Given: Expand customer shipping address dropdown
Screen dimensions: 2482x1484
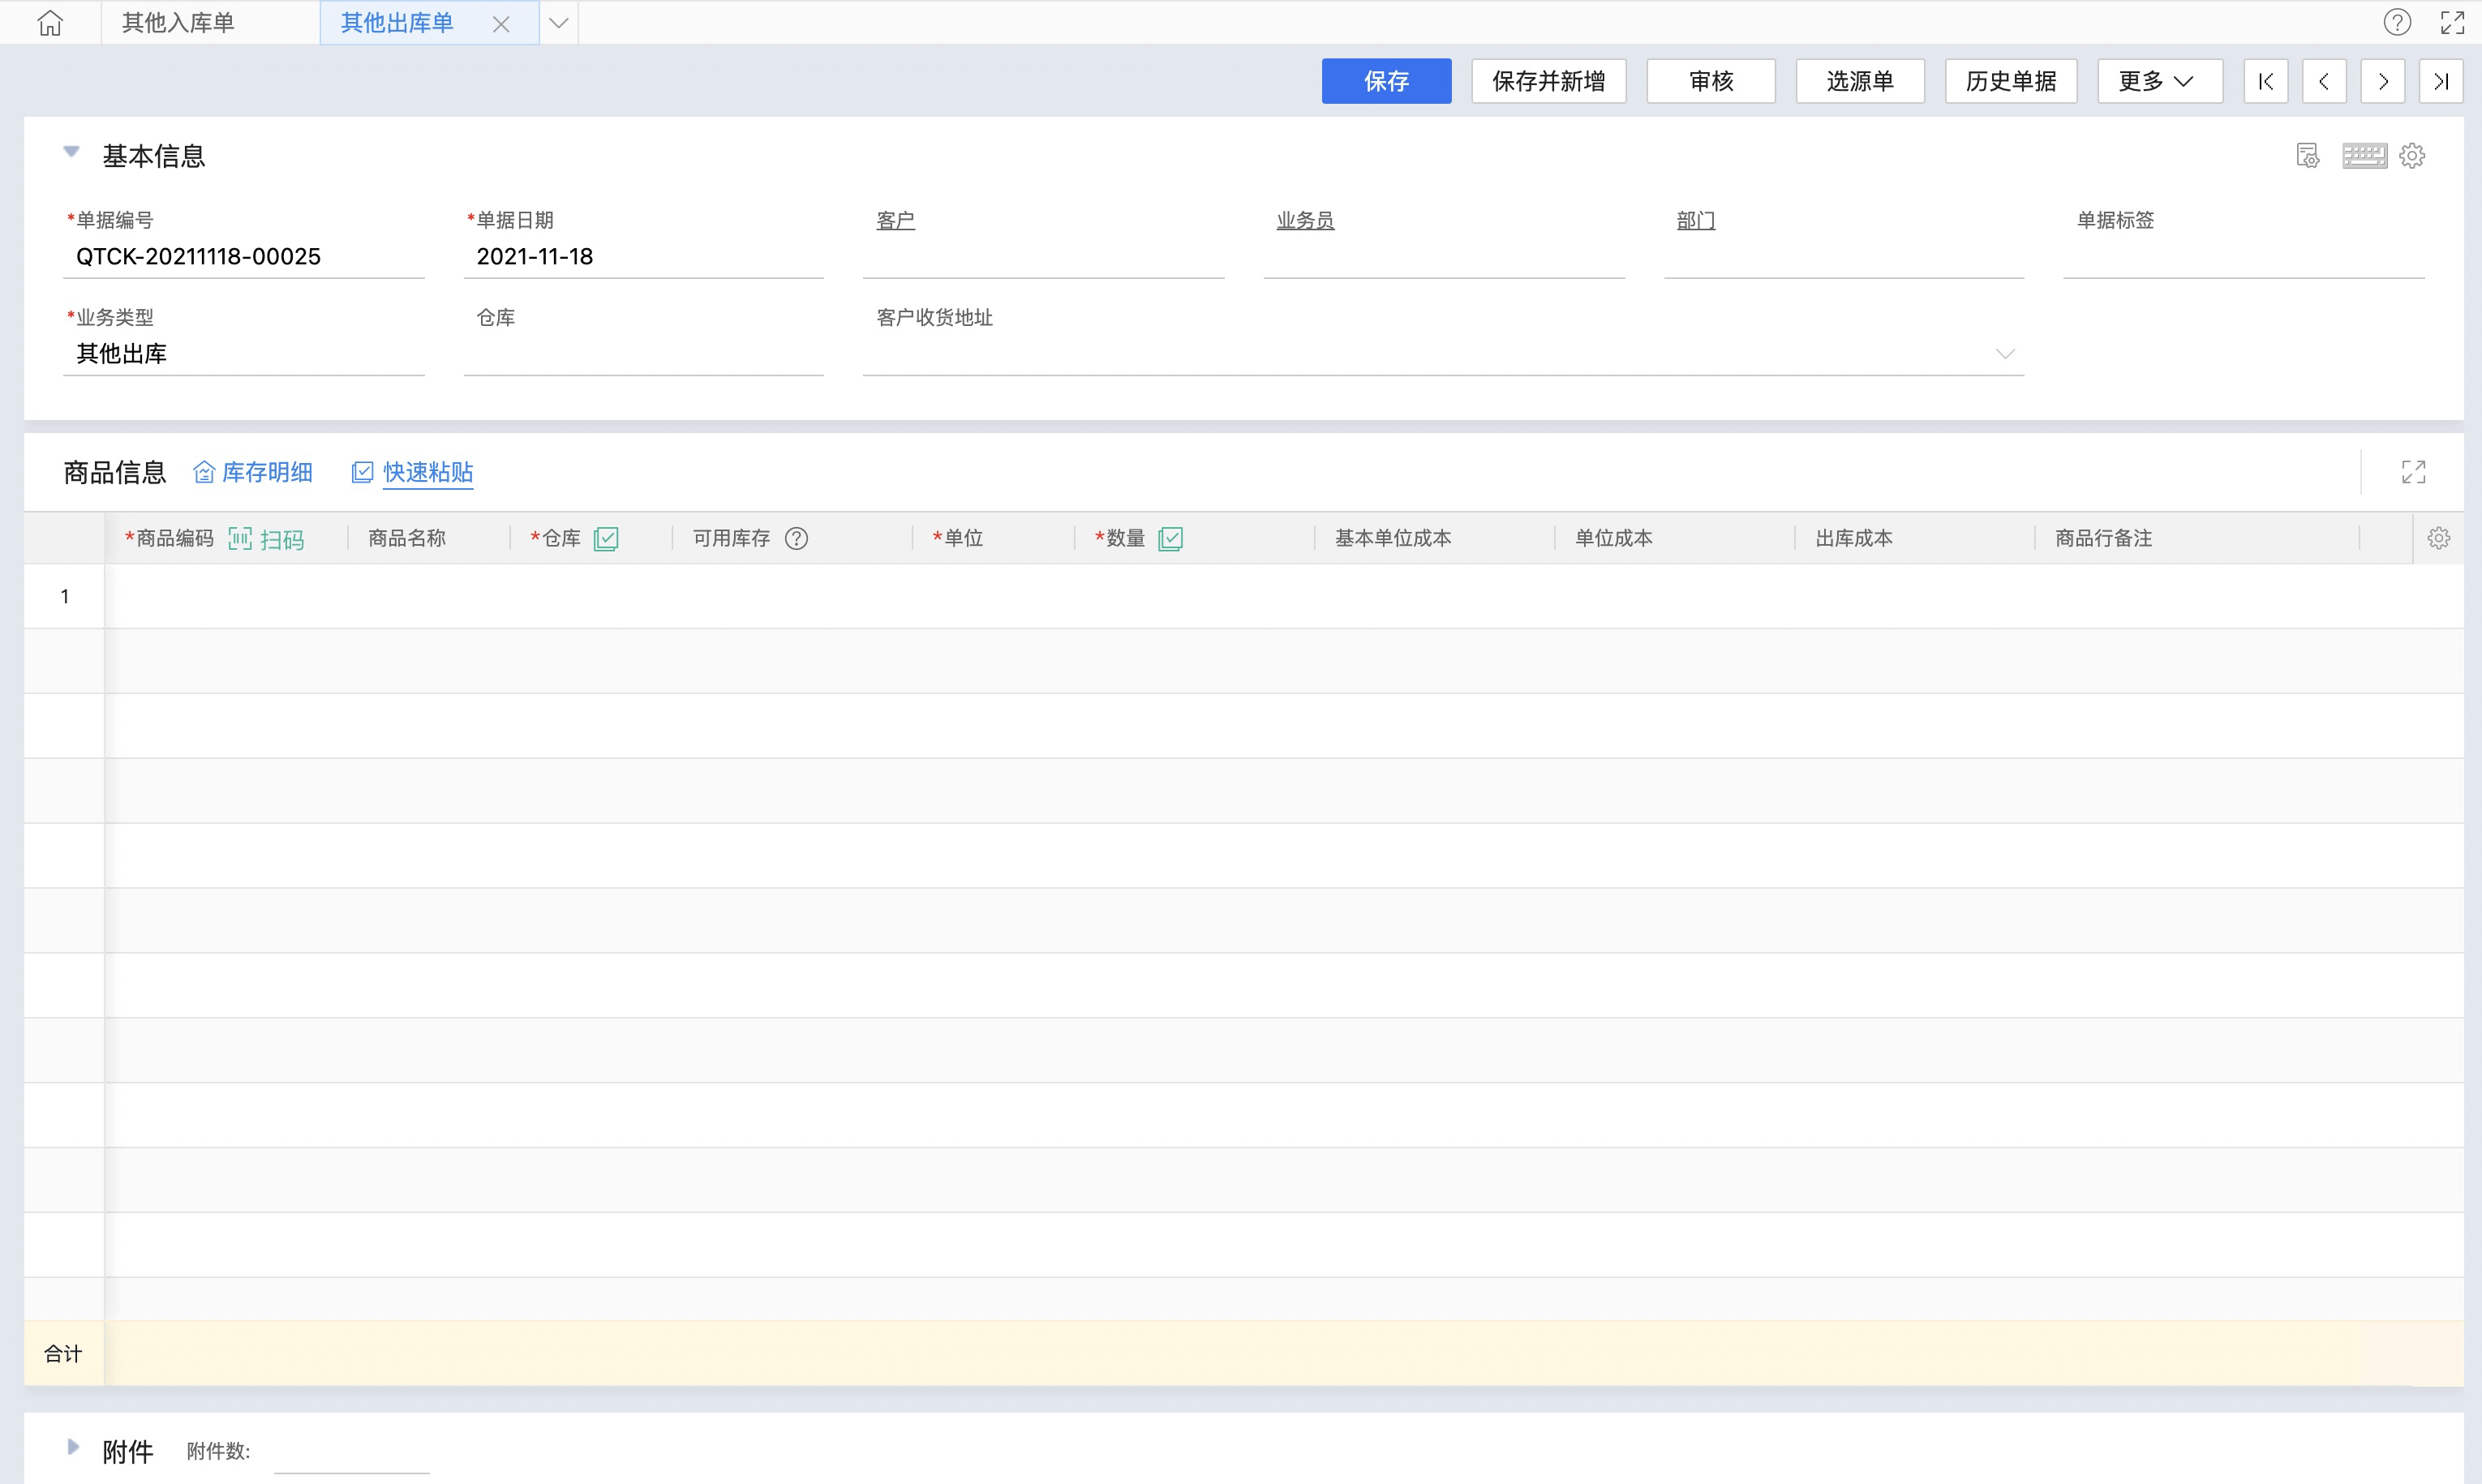Looking at the screenshot, I should pyautogui.click(x=2004, y=354).
